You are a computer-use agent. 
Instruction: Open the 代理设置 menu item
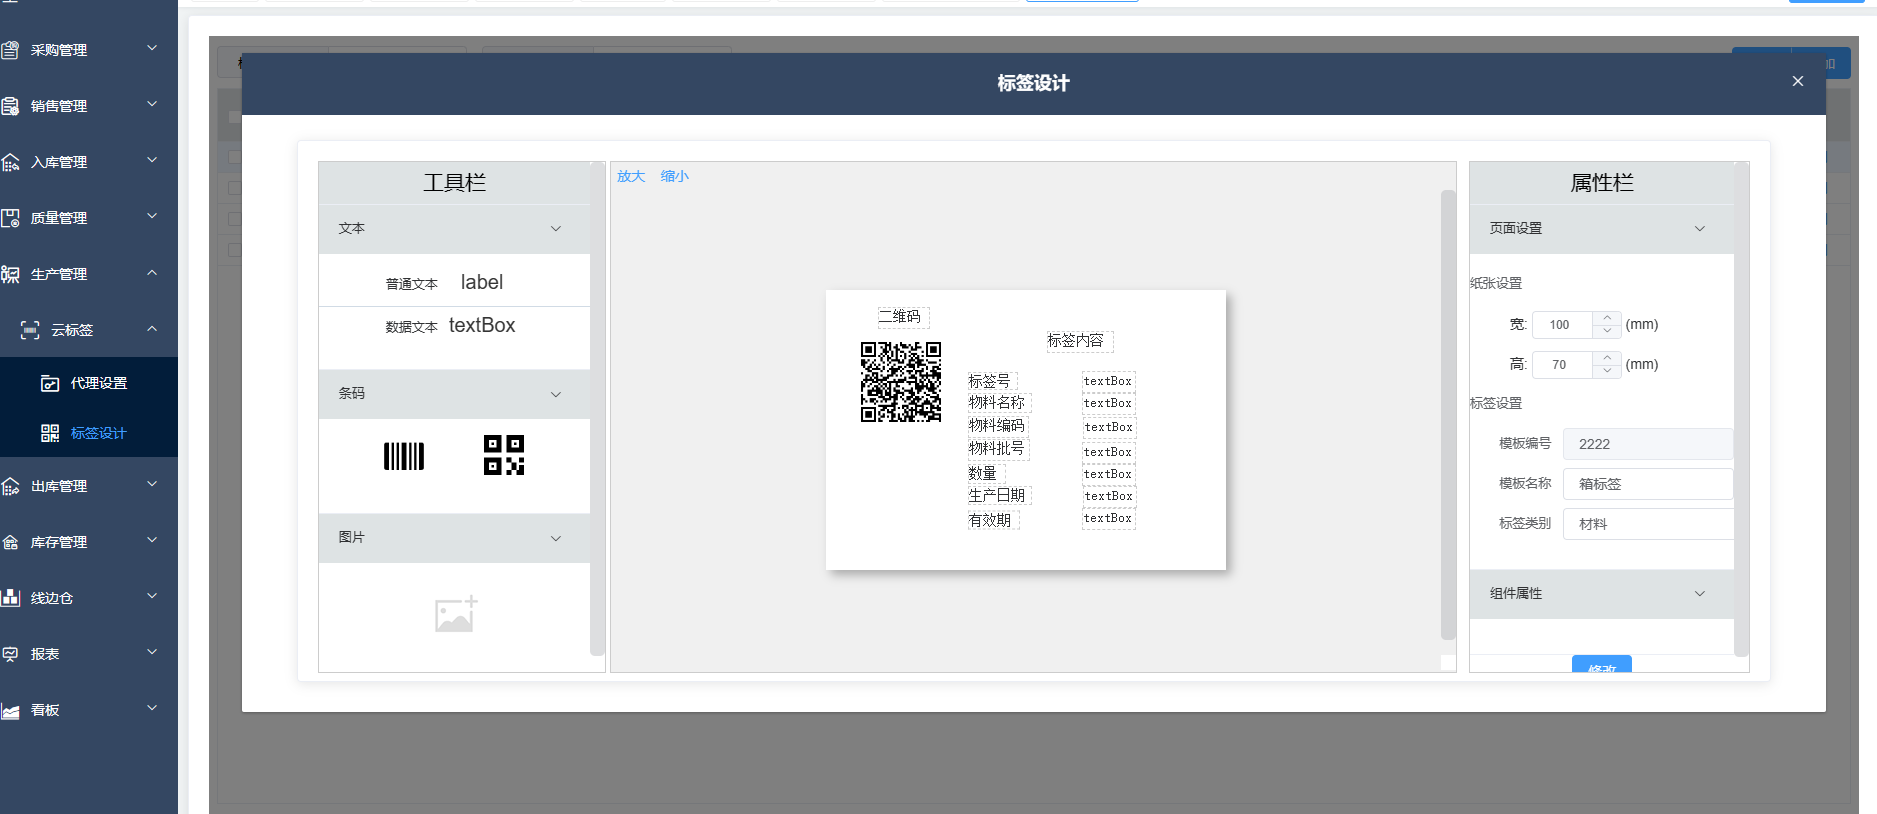click(98, 383)
